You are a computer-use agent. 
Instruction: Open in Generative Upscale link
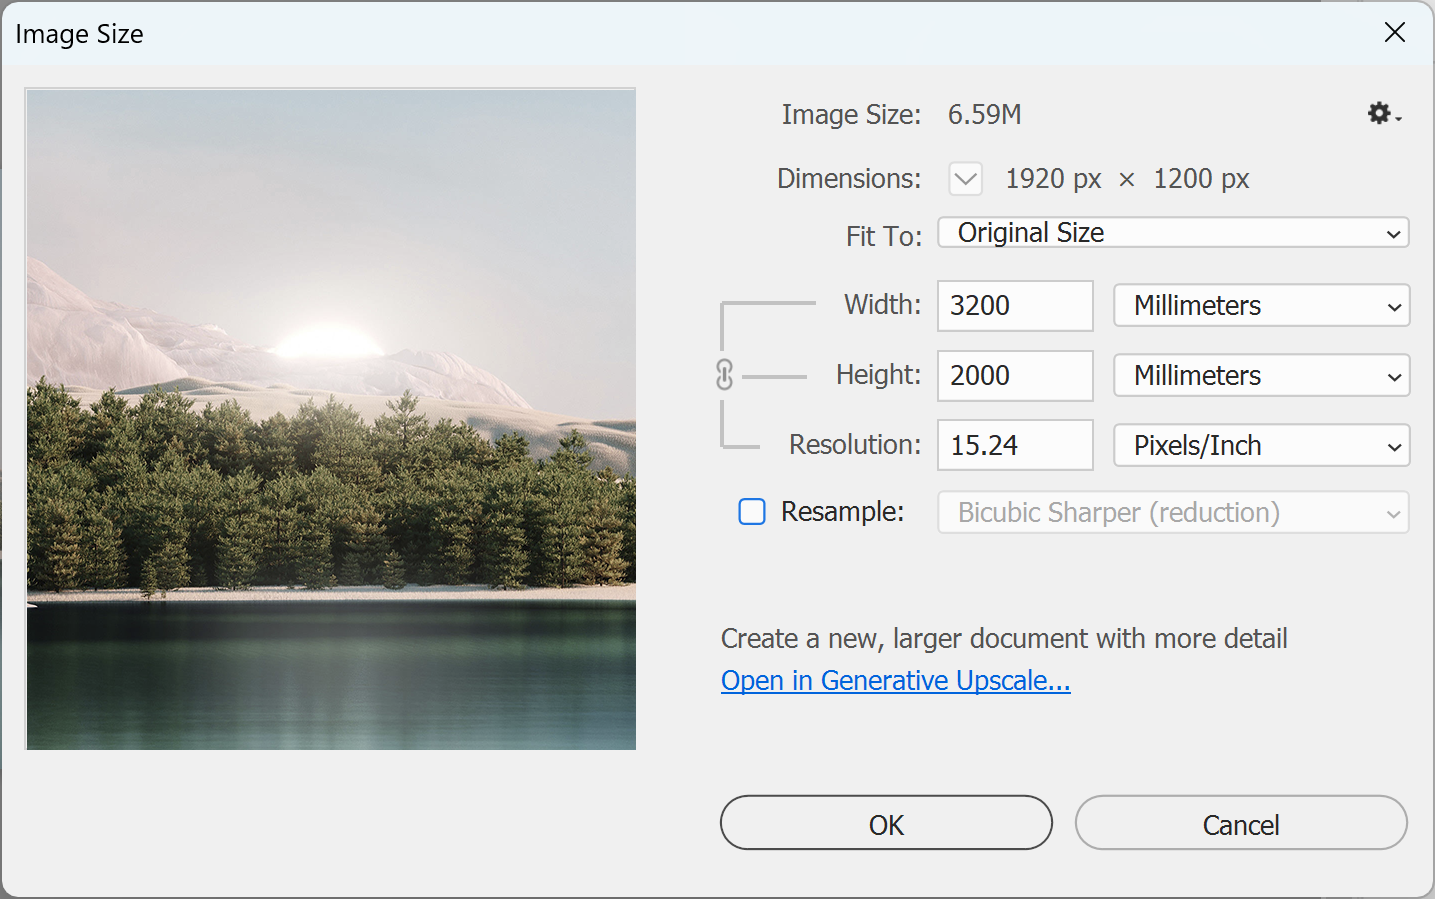896,681
